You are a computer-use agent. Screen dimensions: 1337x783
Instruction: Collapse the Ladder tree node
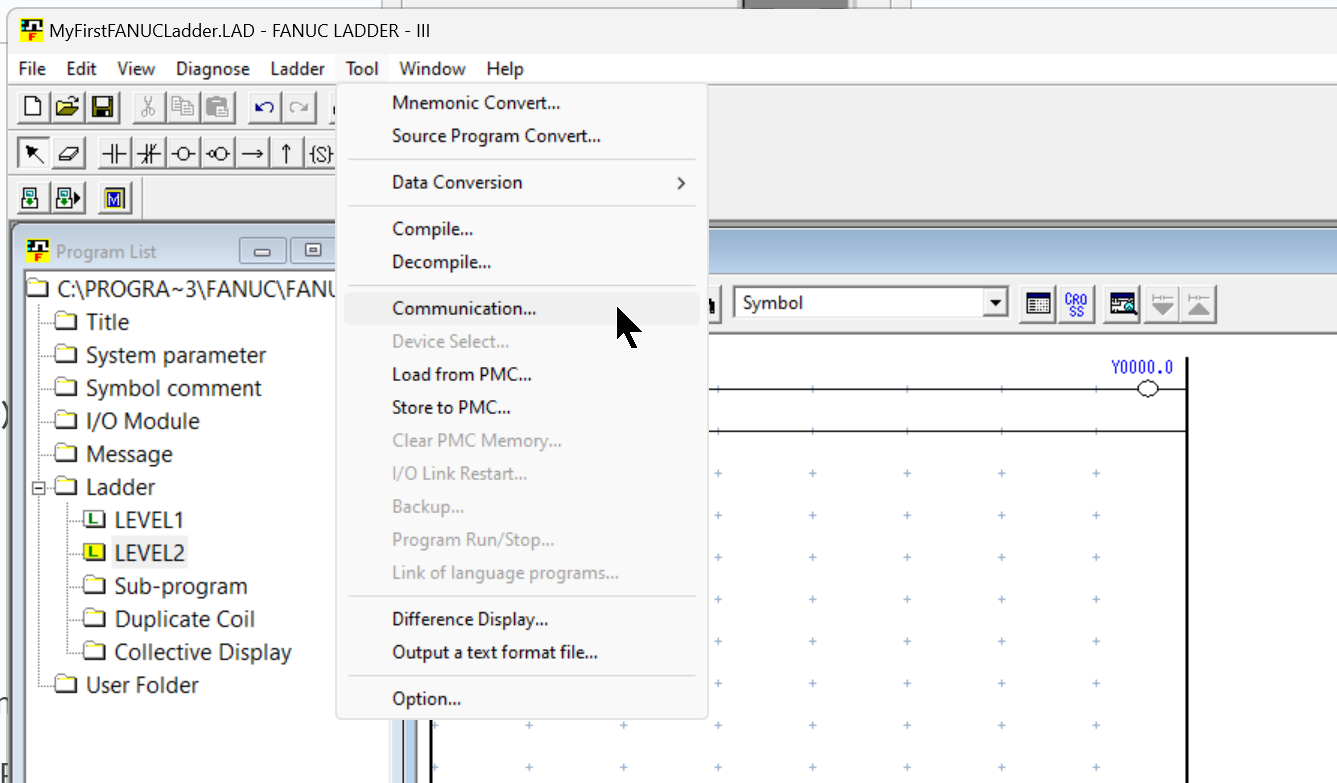coord(38,488)
